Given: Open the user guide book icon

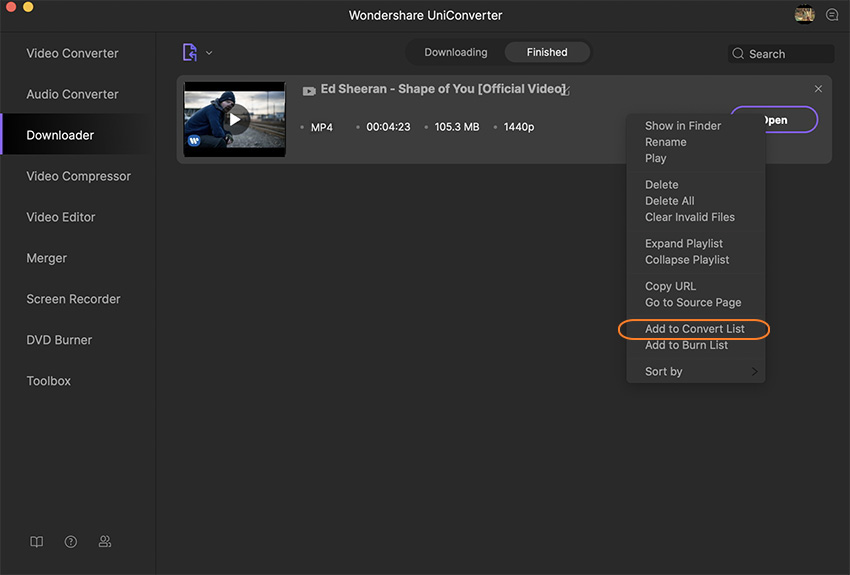Looking at the screenshot, I should pyautogui.click(x=37, y=542).
